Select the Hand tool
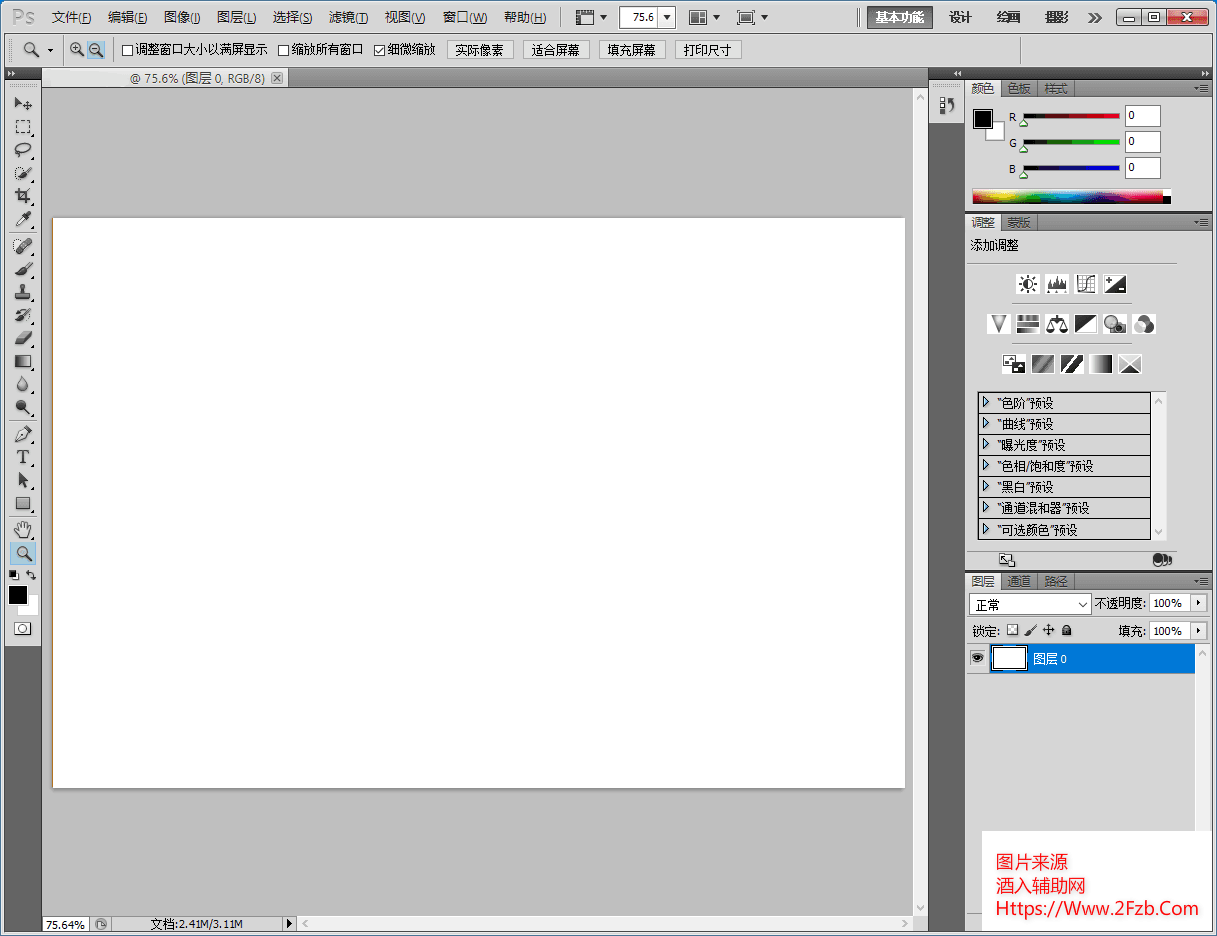 click(22, 529)
